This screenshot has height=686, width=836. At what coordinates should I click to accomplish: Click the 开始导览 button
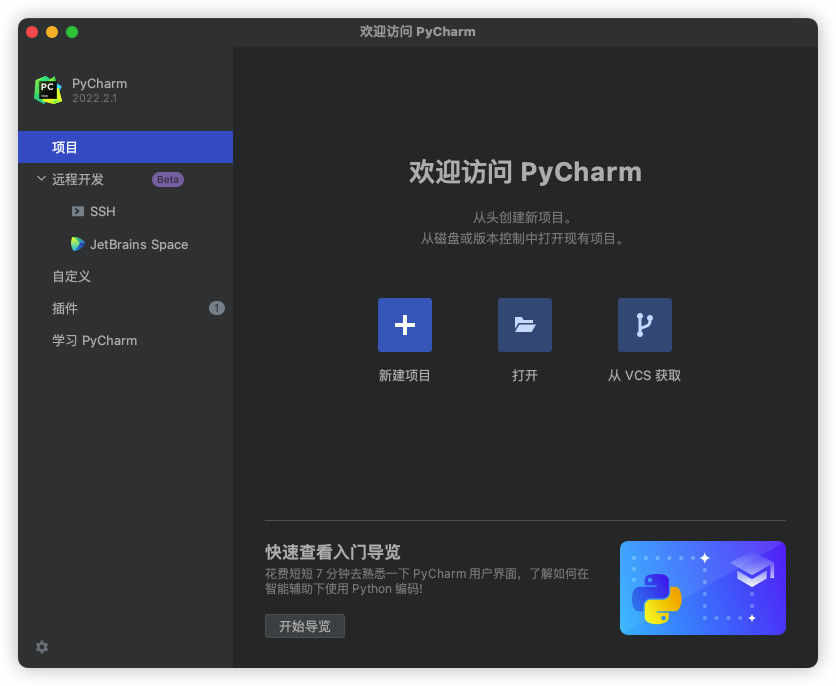point(305,626)
